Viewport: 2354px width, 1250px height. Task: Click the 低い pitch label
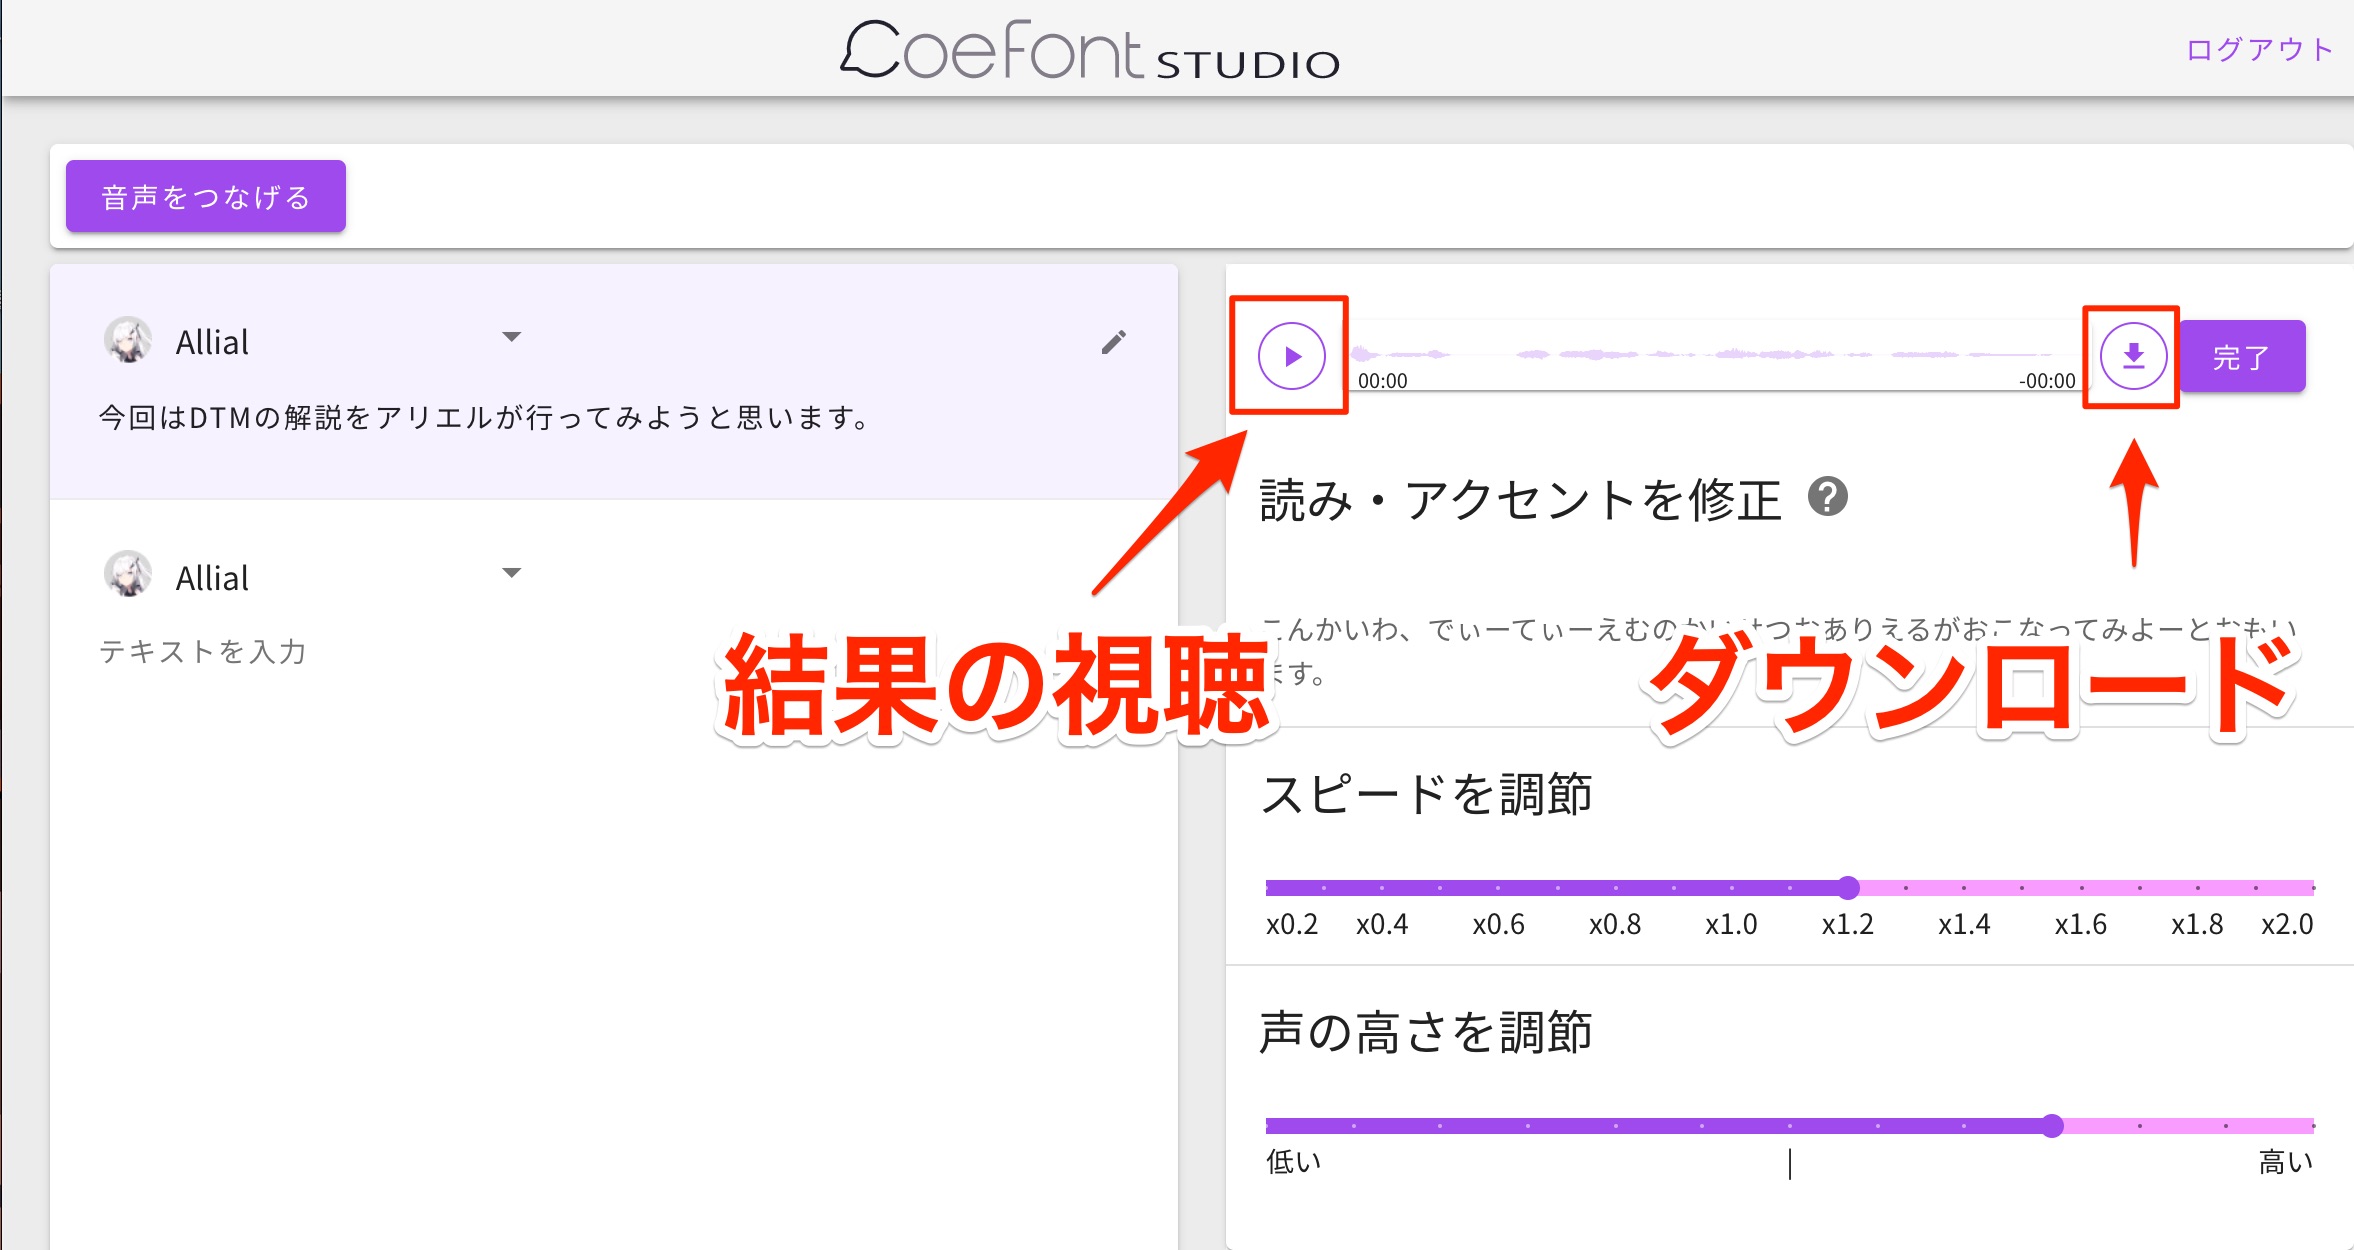coord(1293,1161)
